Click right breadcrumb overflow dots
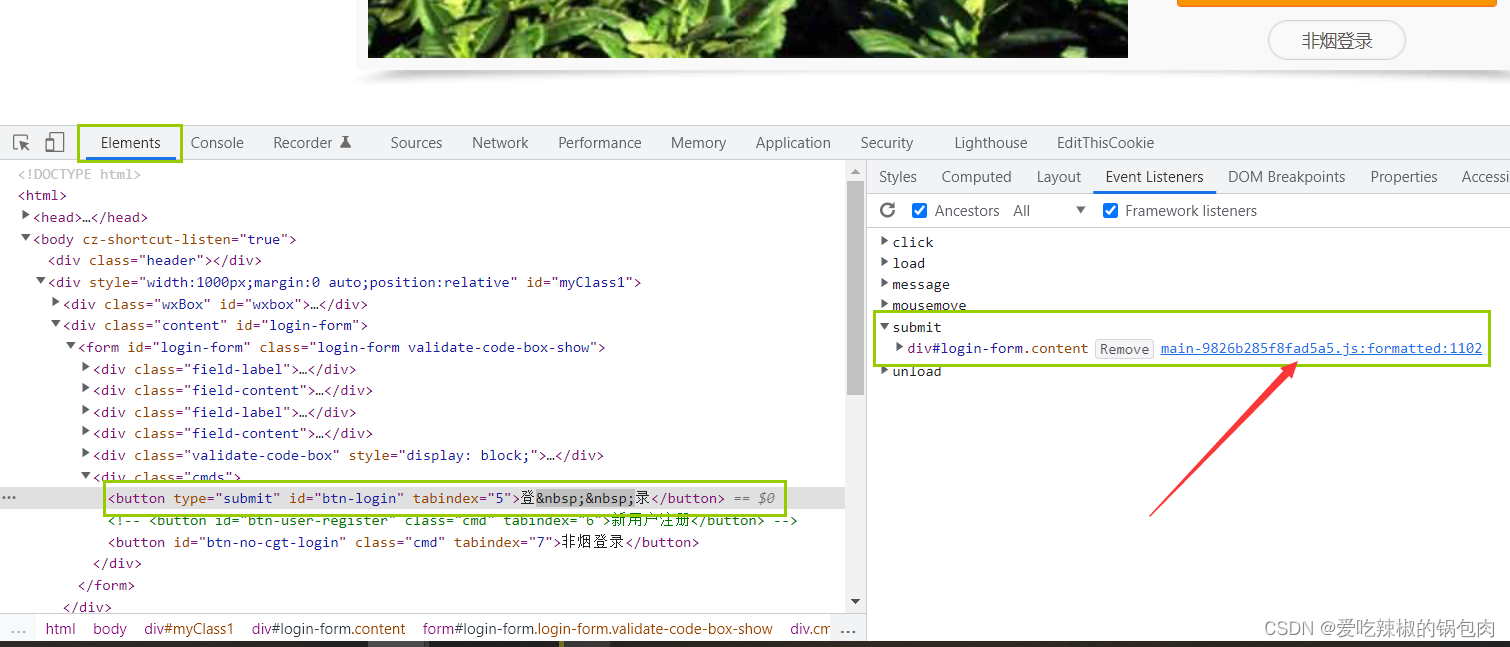 [848, 630]
